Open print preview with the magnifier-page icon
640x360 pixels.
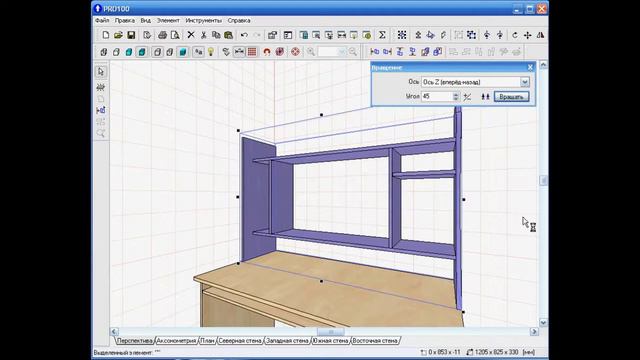[175, 35]
